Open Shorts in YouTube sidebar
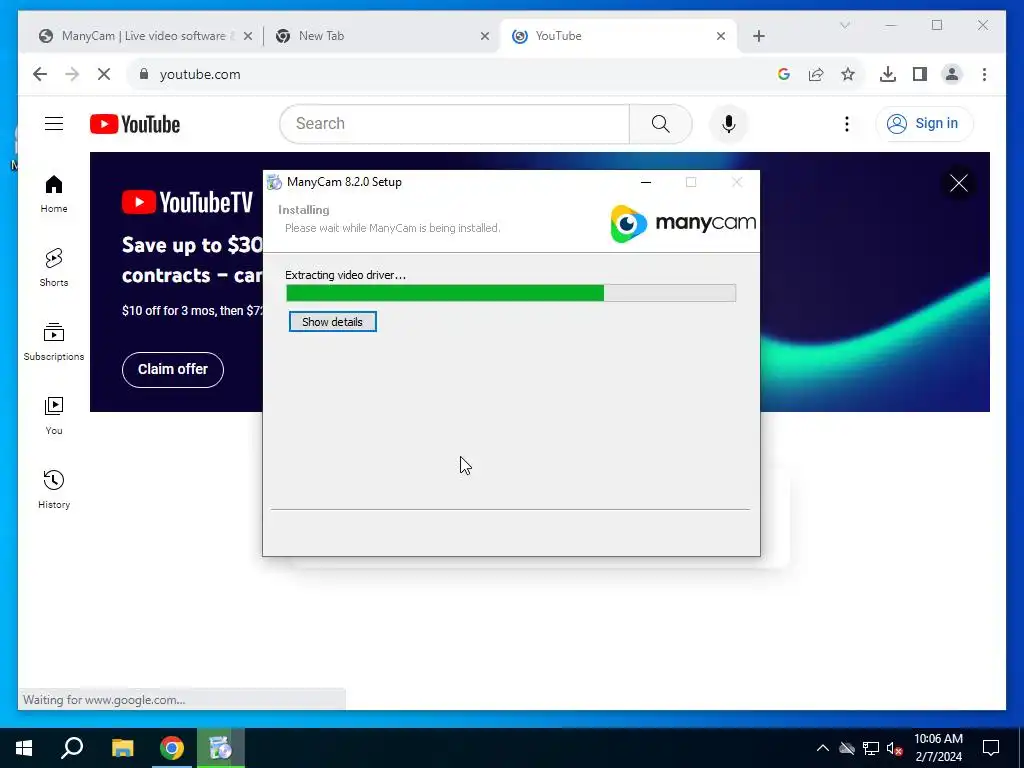1024x768 pixels. tap(54, 268)
